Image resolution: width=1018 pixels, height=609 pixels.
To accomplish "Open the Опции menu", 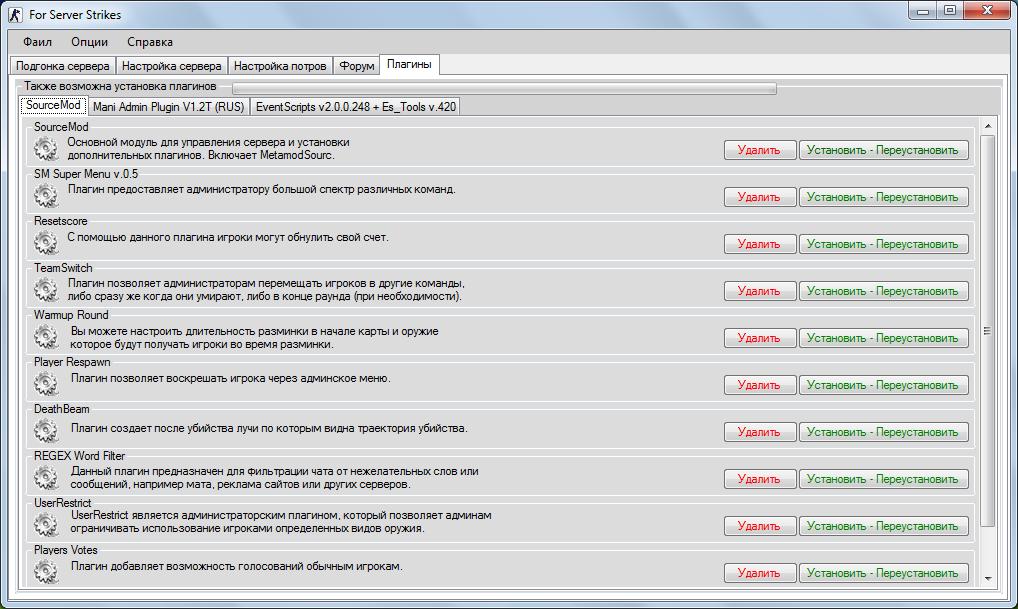I will (x=90, y=42).
